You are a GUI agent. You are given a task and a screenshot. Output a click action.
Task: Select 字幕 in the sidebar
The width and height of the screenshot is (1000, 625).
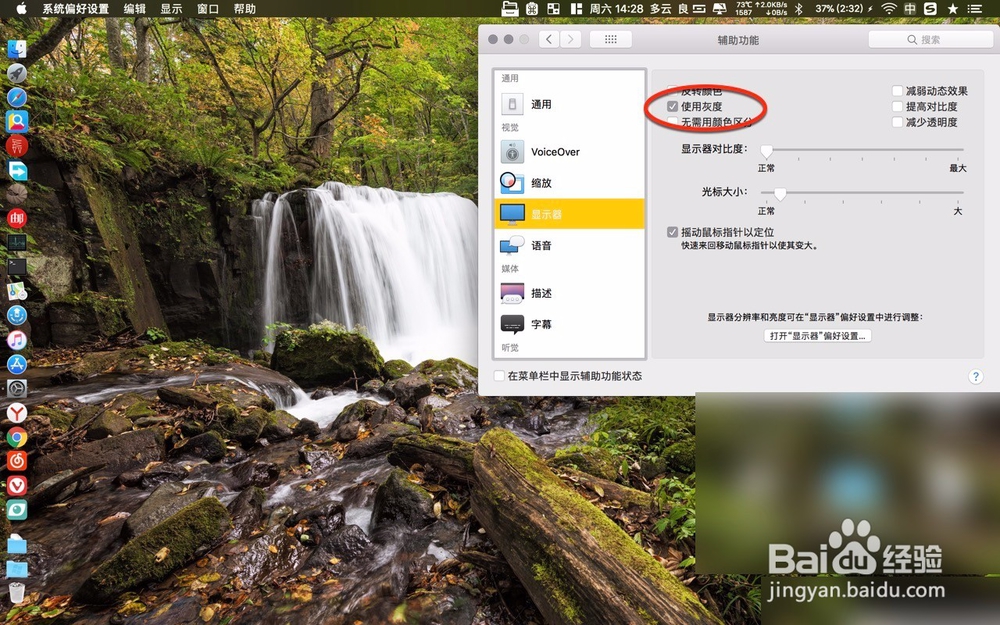[570, 324]
